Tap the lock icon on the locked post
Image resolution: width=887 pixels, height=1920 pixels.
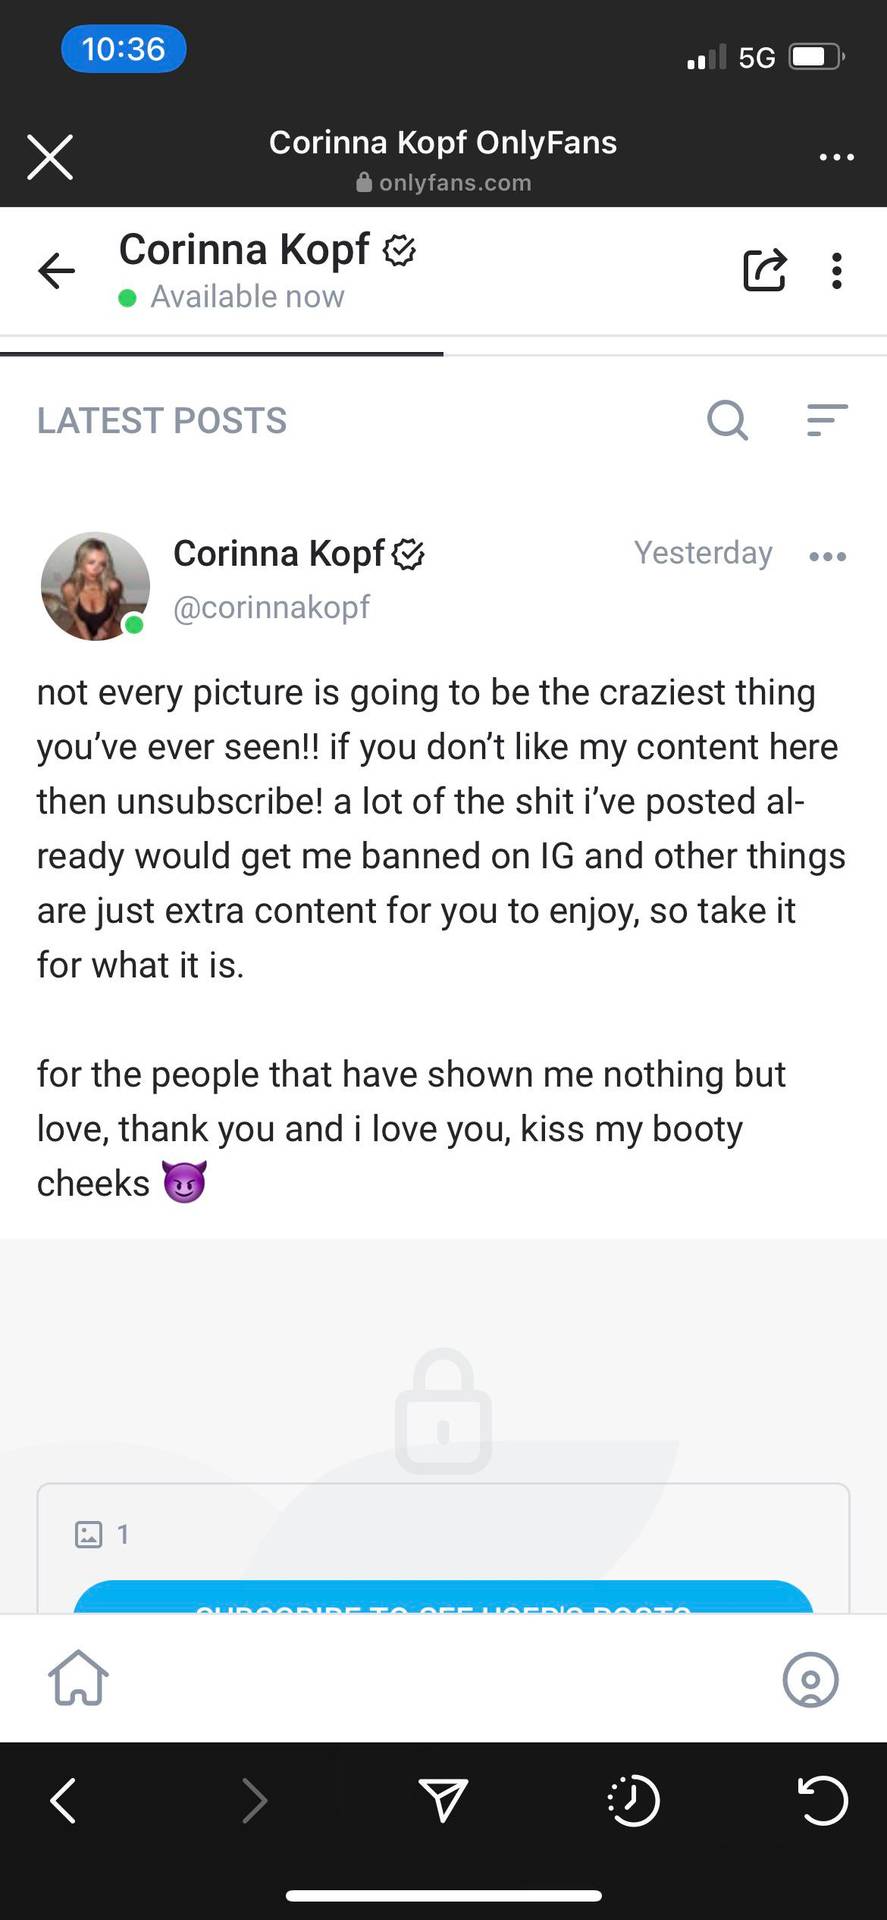tap(443, 1410)
